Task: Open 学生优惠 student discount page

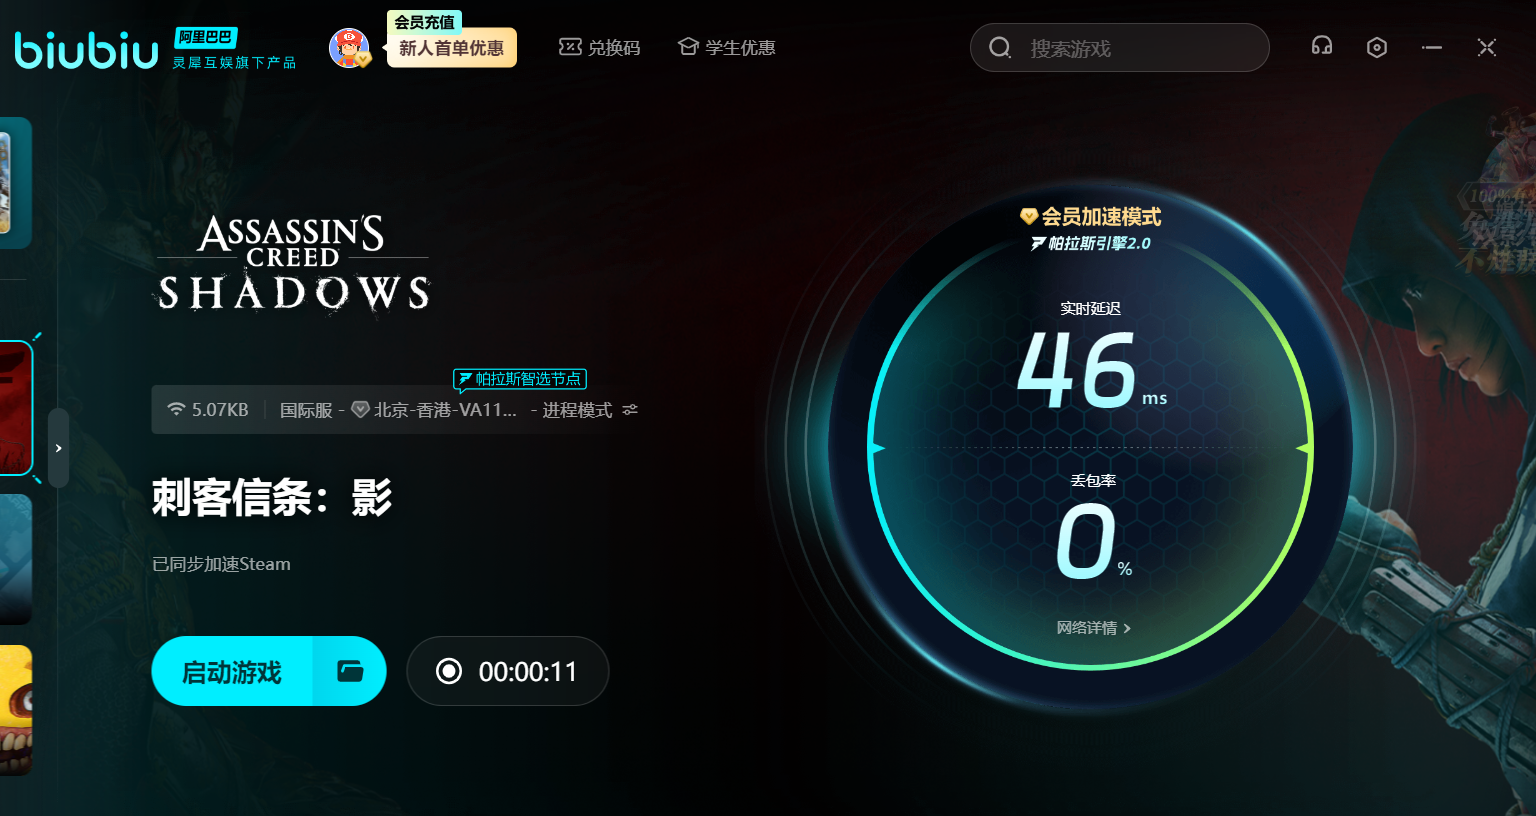Action: pos(727,47)
